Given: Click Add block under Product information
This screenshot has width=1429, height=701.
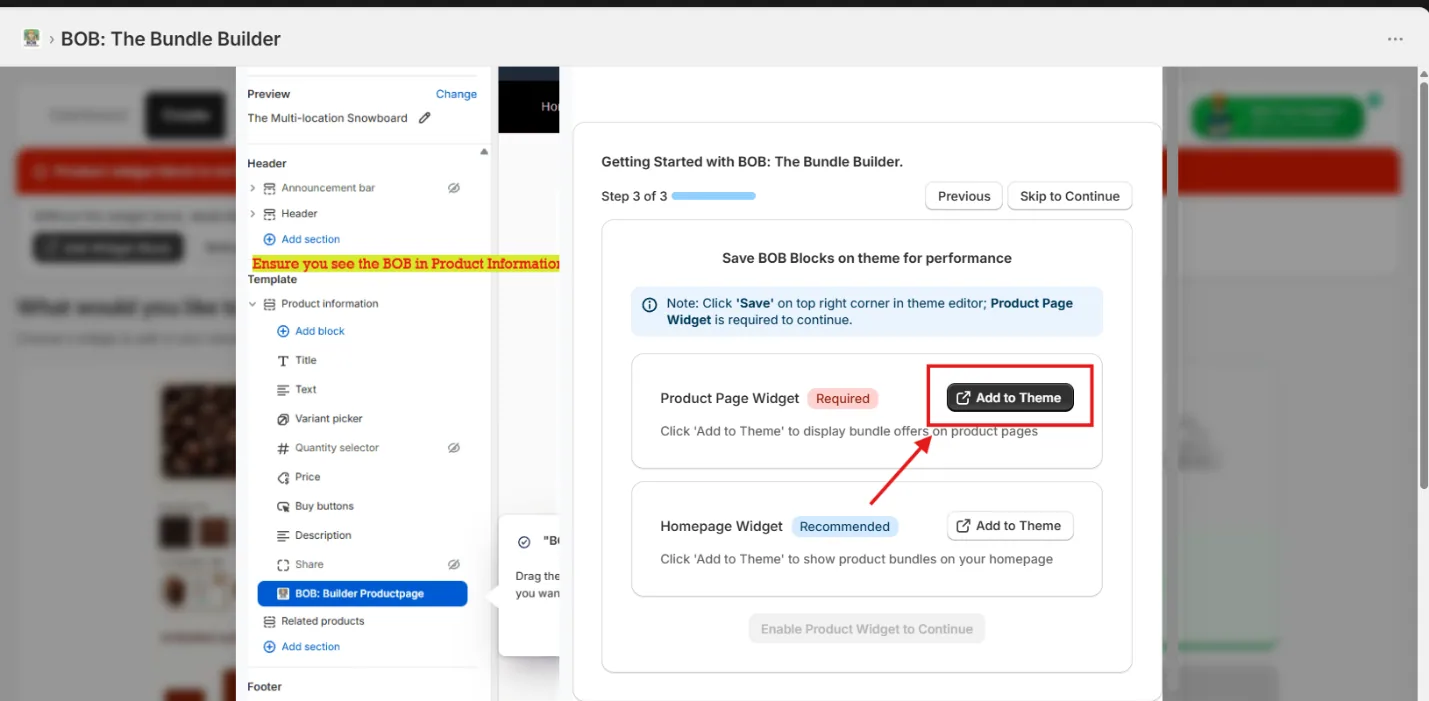Looking at the screenshot, I should (x=319, y=331).
